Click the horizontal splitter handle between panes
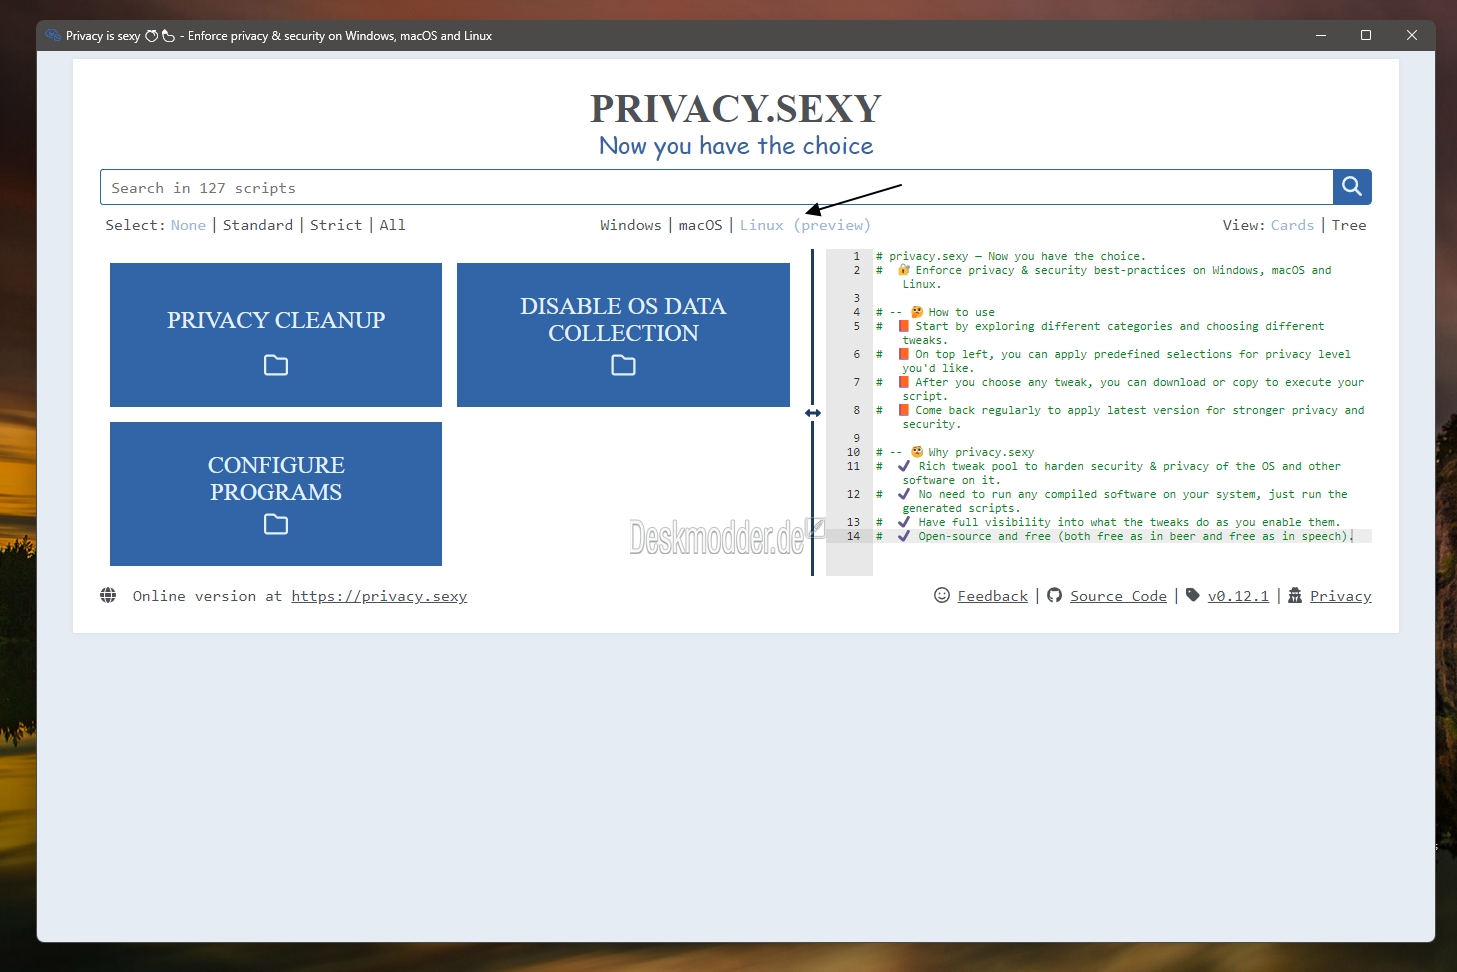 813,413
